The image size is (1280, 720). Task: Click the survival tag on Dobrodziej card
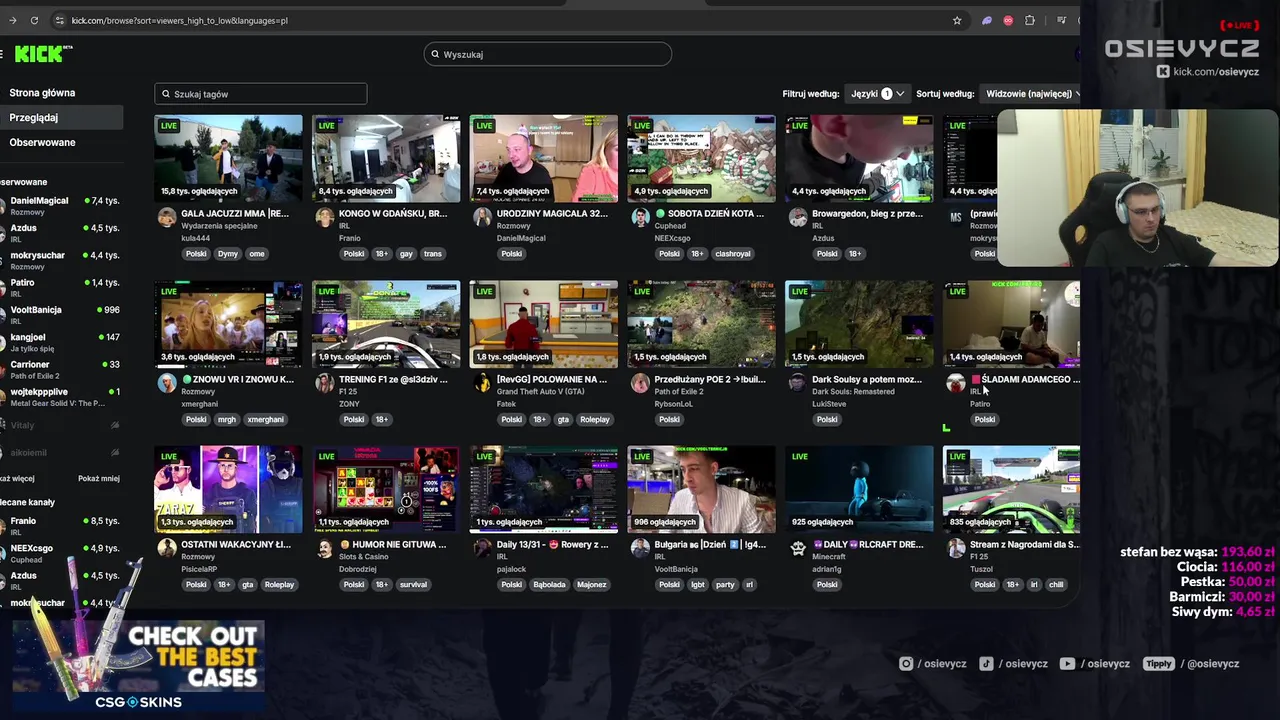(x=413, y=584)
